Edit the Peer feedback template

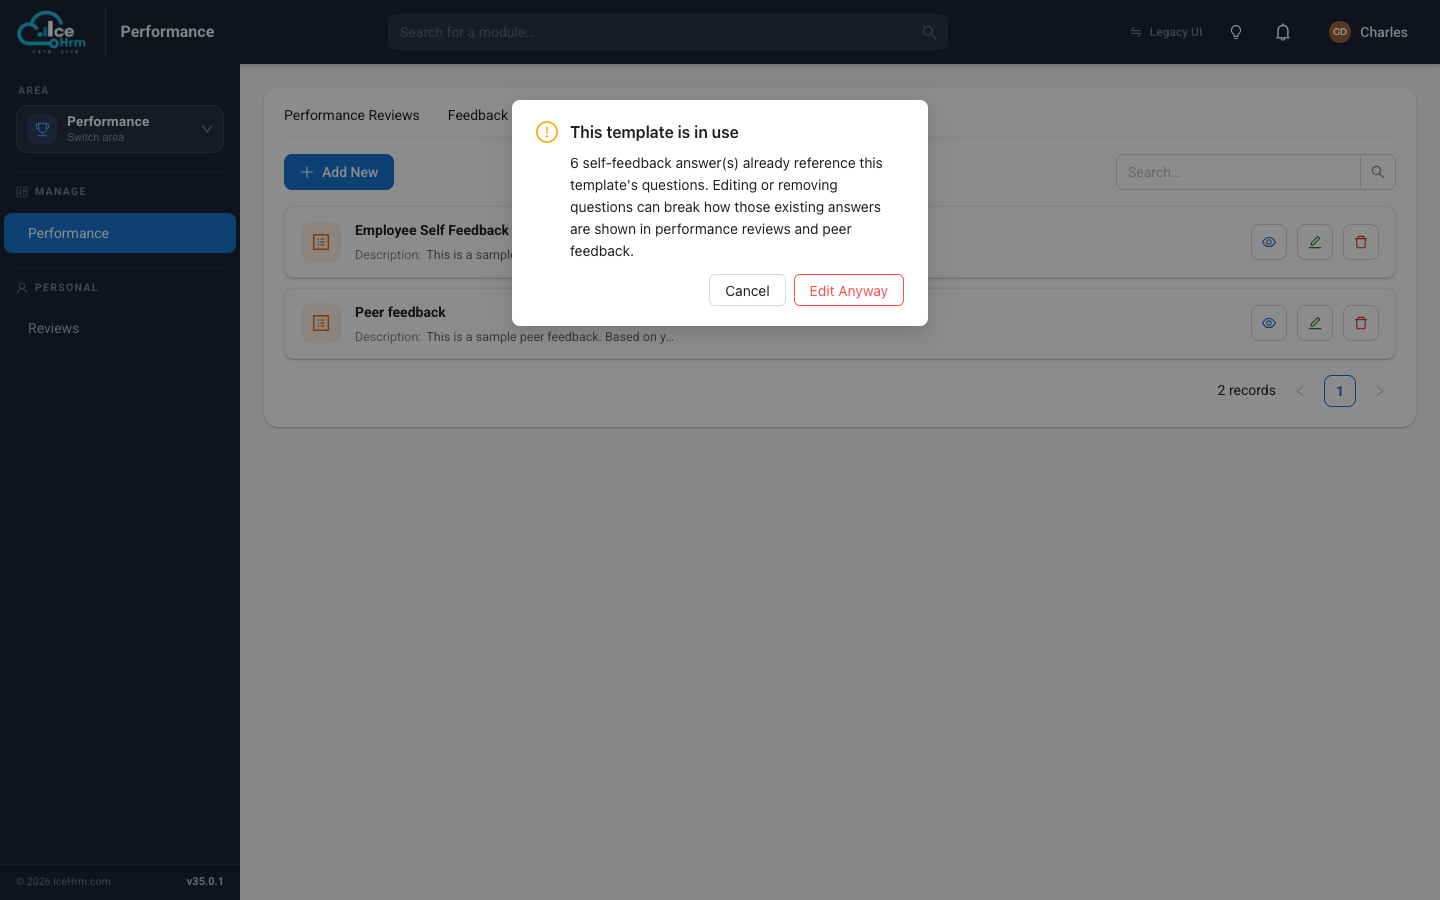(1315, 323)
